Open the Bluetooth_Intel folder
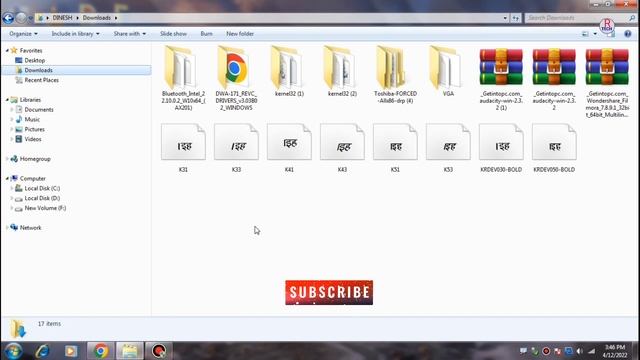This screenshot has width=640, height=360. point(183,78)
